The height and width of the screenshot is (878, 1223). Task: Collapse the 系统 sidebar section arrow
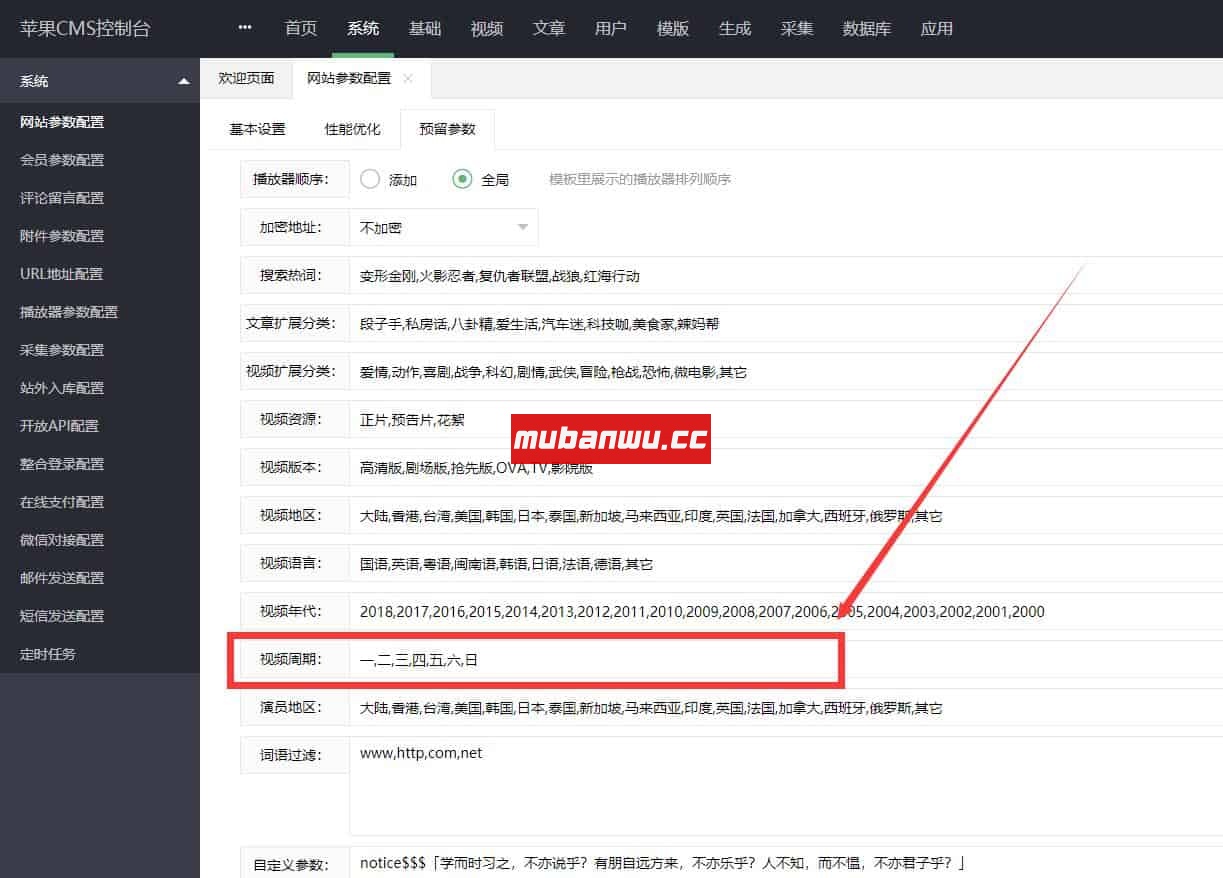[x=183, y=81]
